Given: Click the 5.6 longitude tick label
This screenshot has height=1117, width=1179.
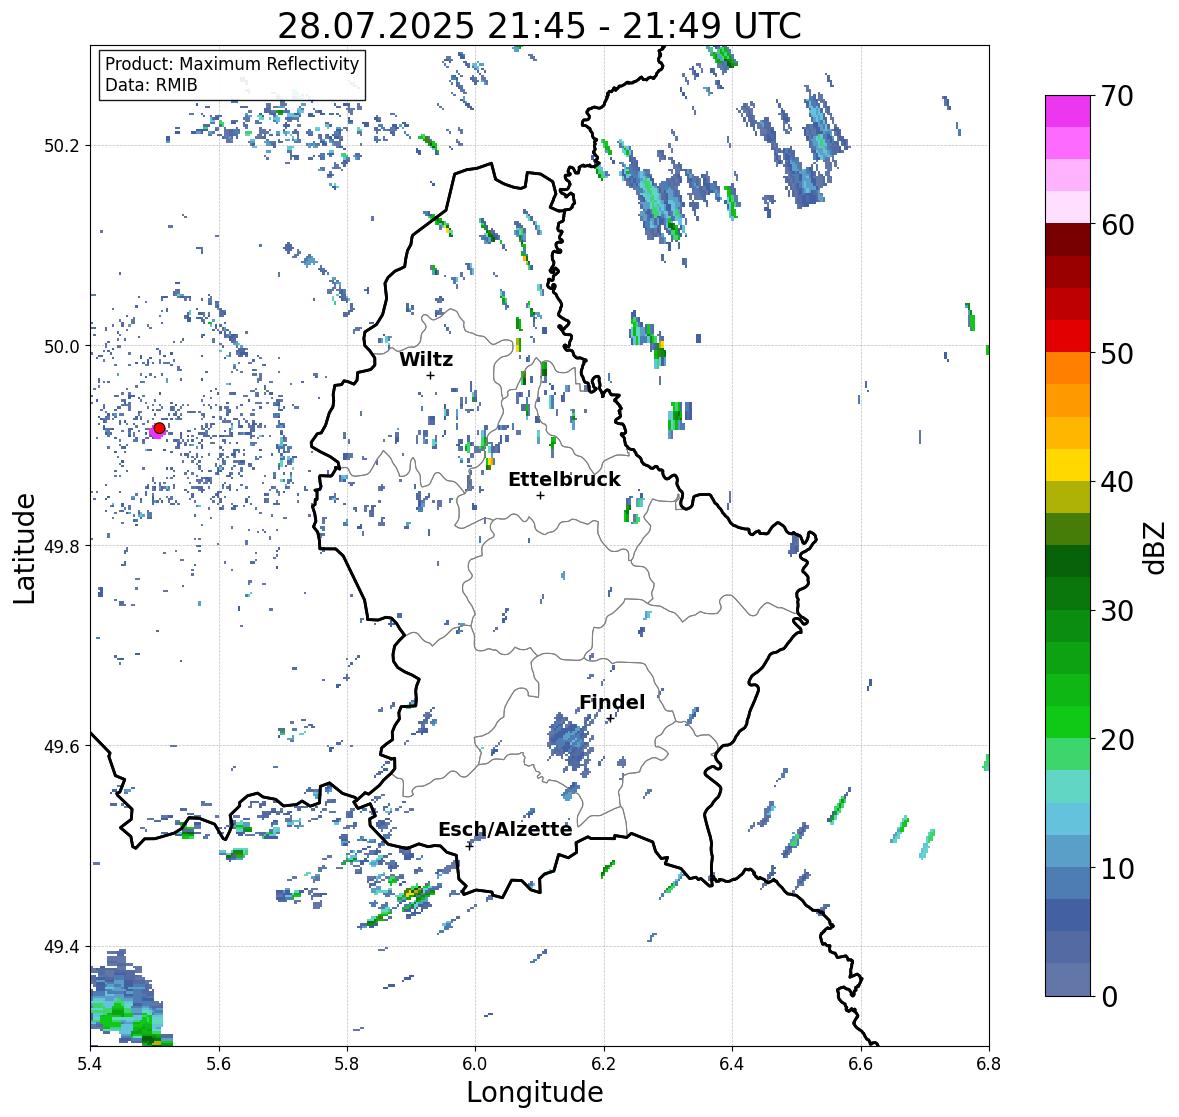Looking at the screenshot, I should [219, 1064].
